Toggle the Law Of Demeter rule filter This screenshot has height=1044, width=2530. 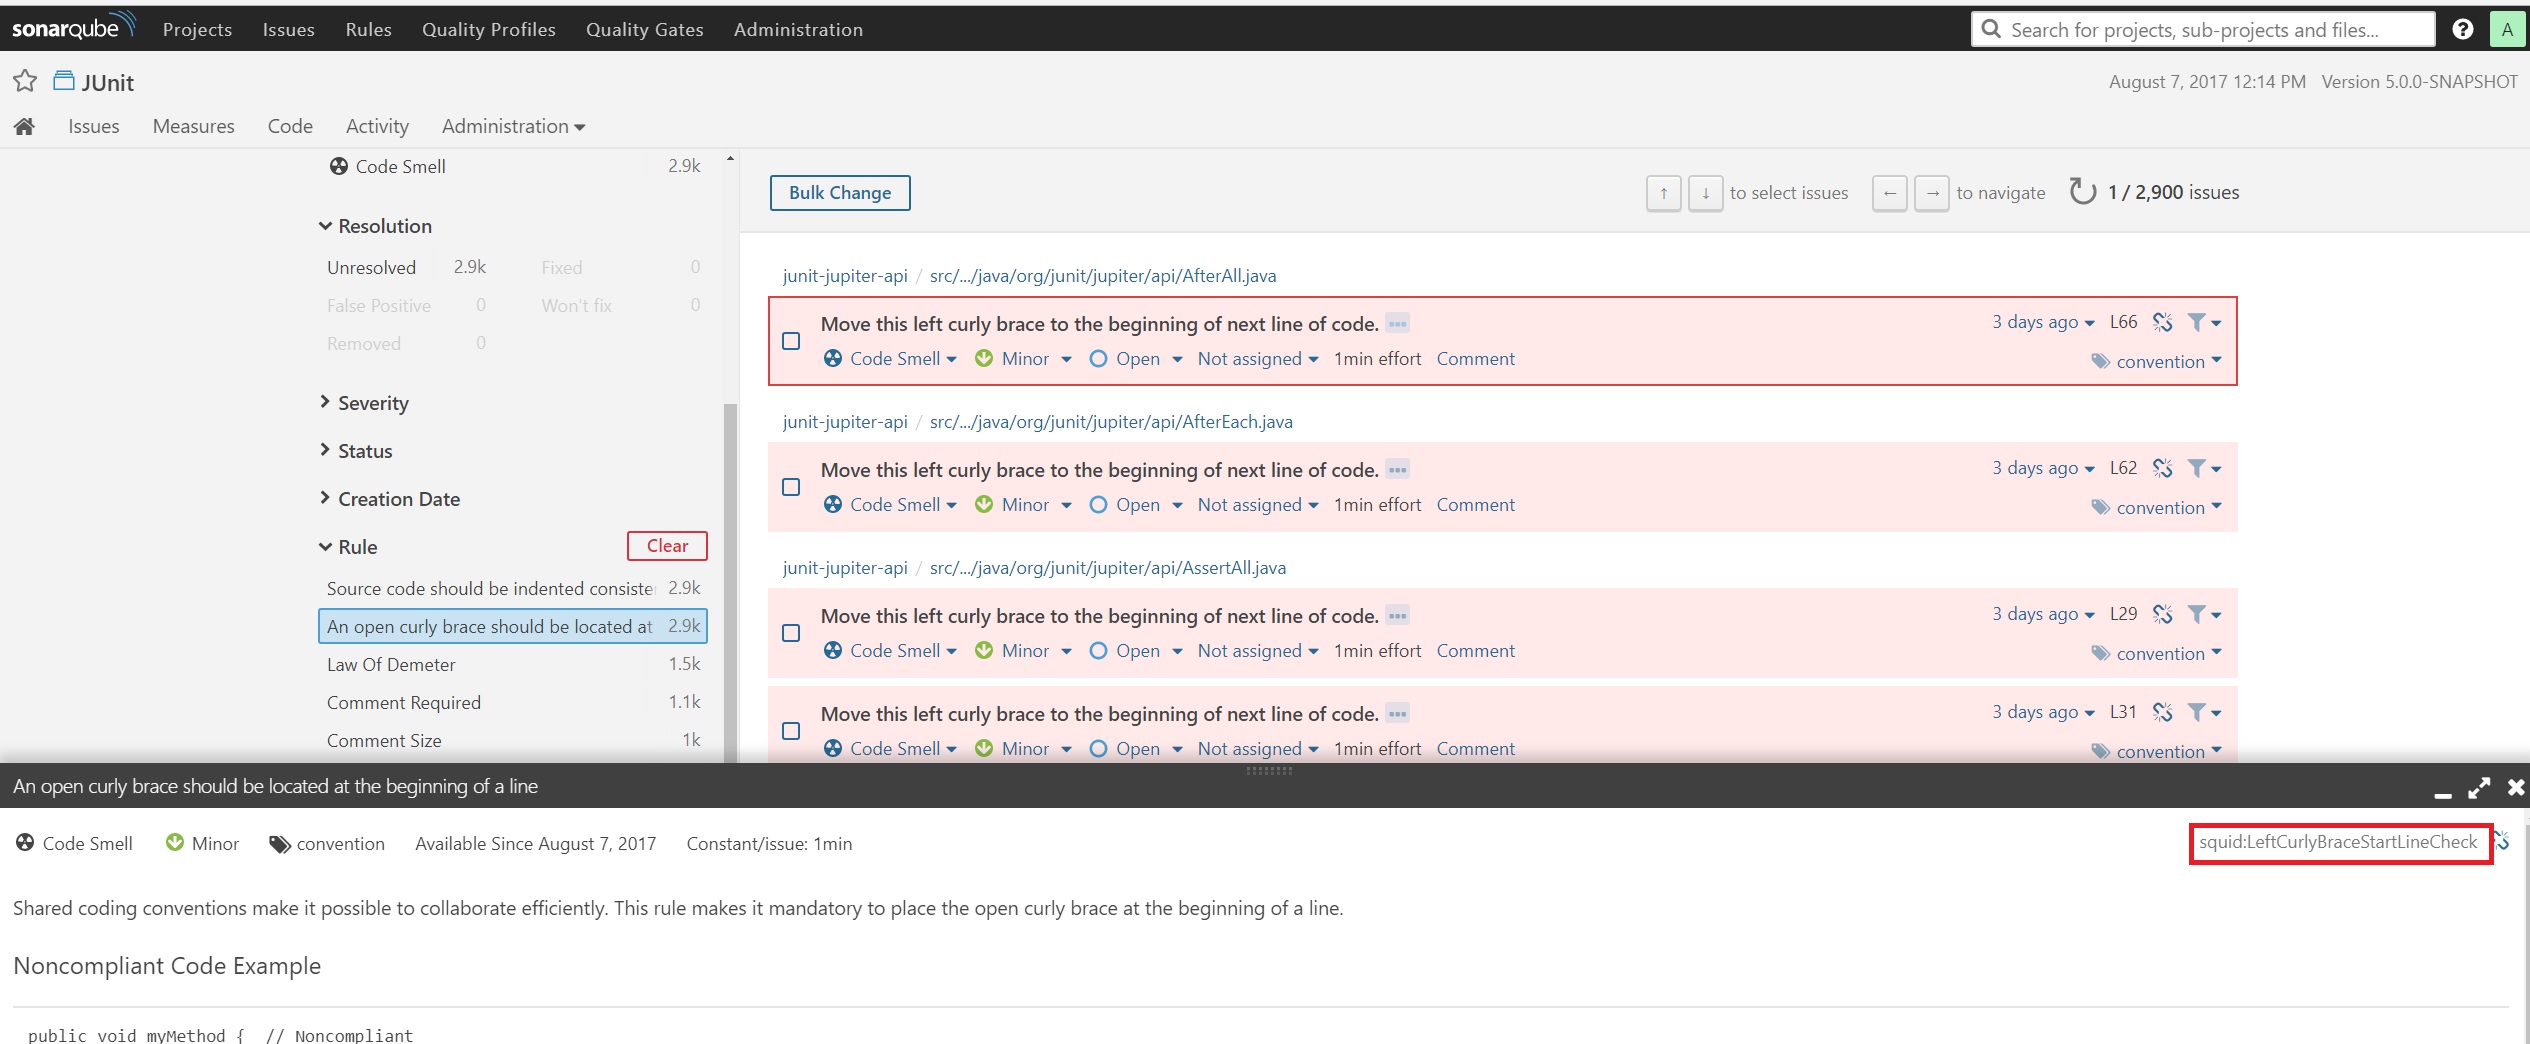(x=514, y=664)
